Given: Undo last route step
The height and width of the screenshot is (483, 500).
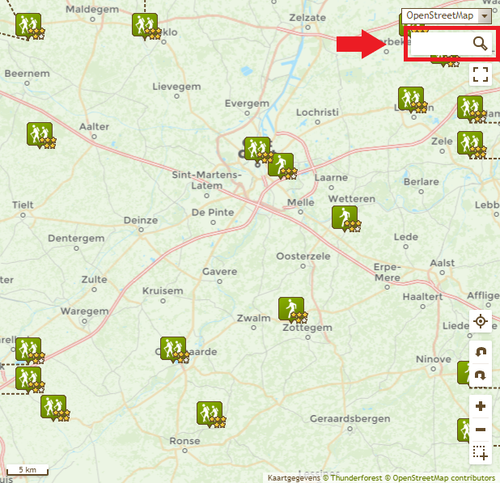Looking at the screenshot, I should 480,352.
